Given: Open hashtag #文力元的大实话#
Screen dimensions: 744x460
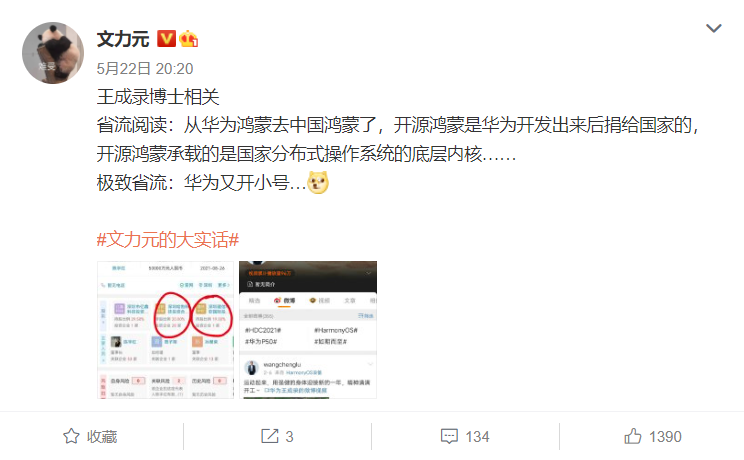Looking at the screenshot, I should coord(167,240).
